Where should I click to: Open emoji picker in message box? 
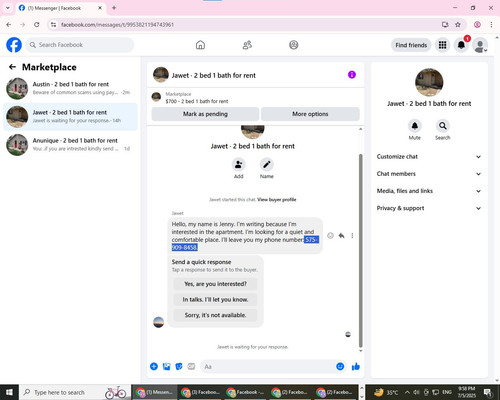[340, 367]
